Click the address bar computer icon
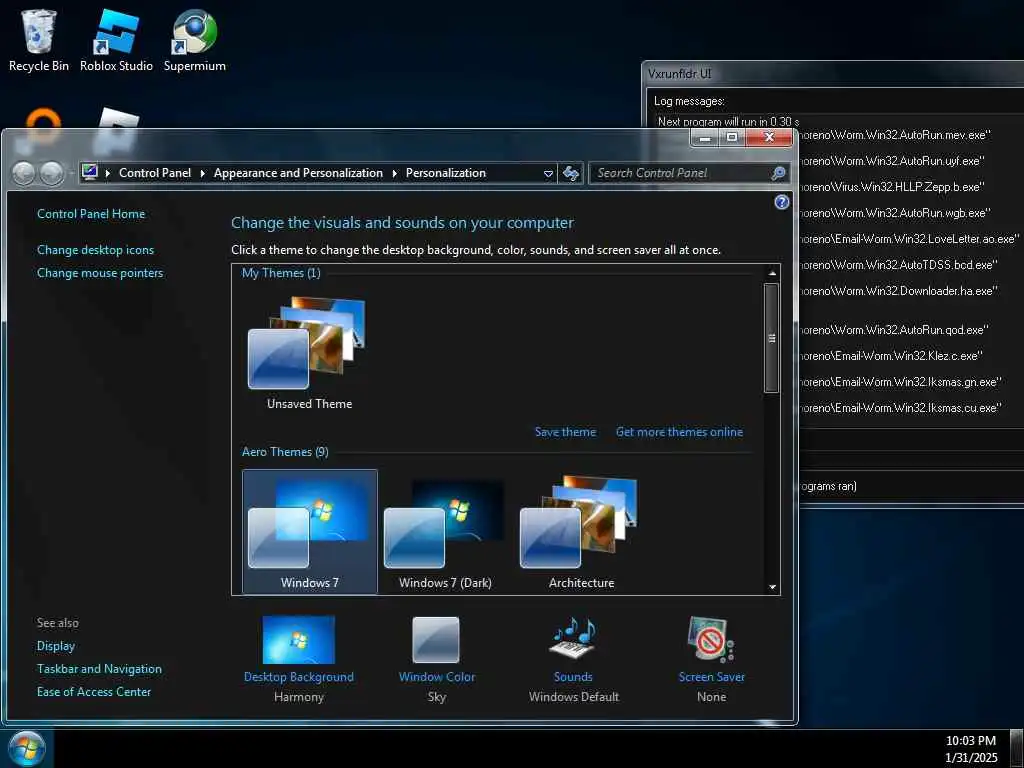Screen dimensions: 1024x768 pos(90,172)
